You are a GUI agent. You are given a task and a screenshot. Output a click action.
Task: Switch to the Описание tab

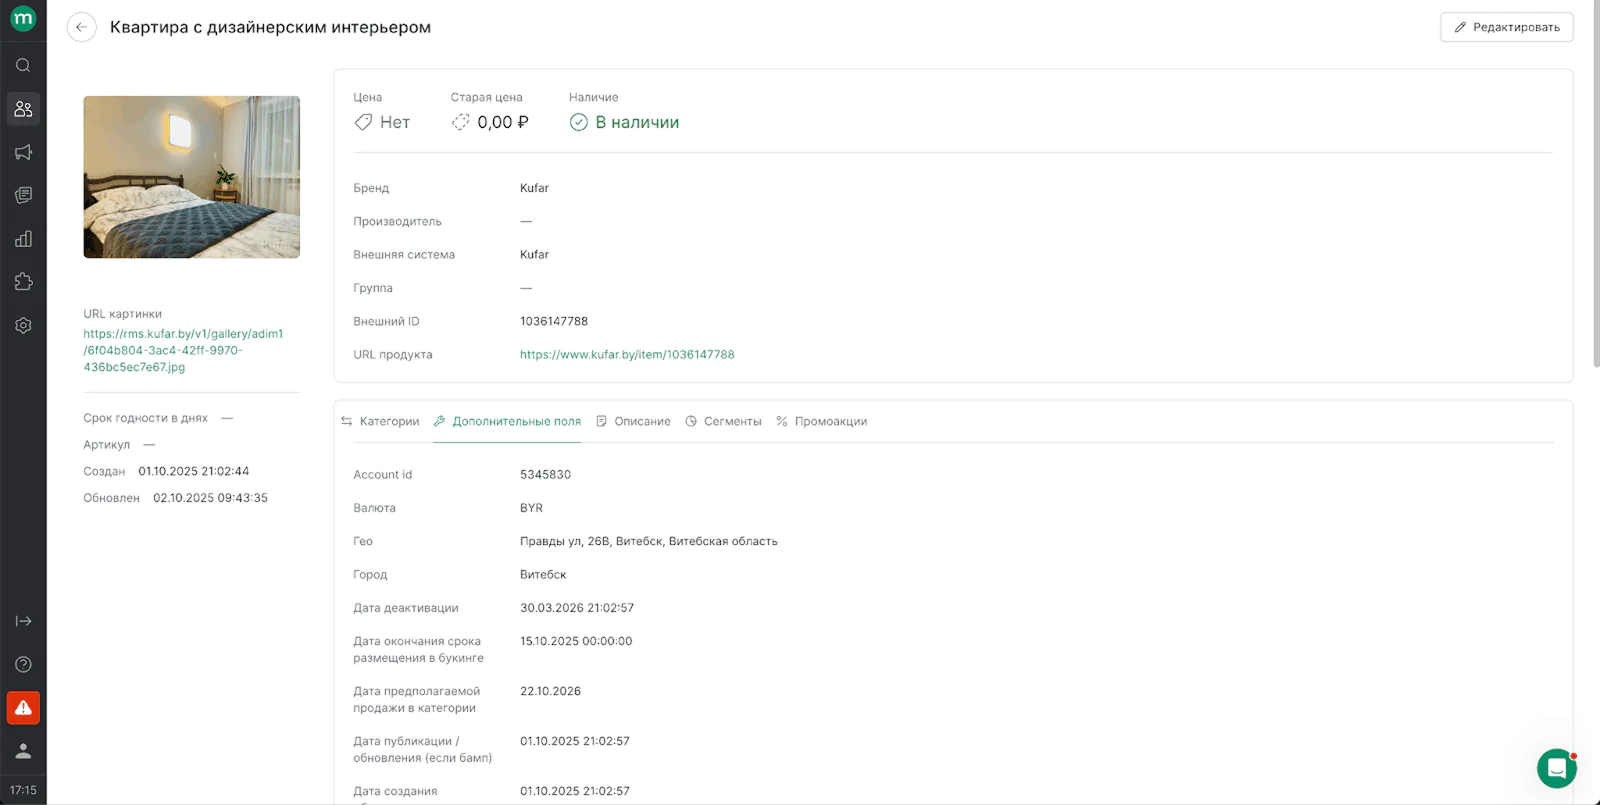tap(633, 422)
